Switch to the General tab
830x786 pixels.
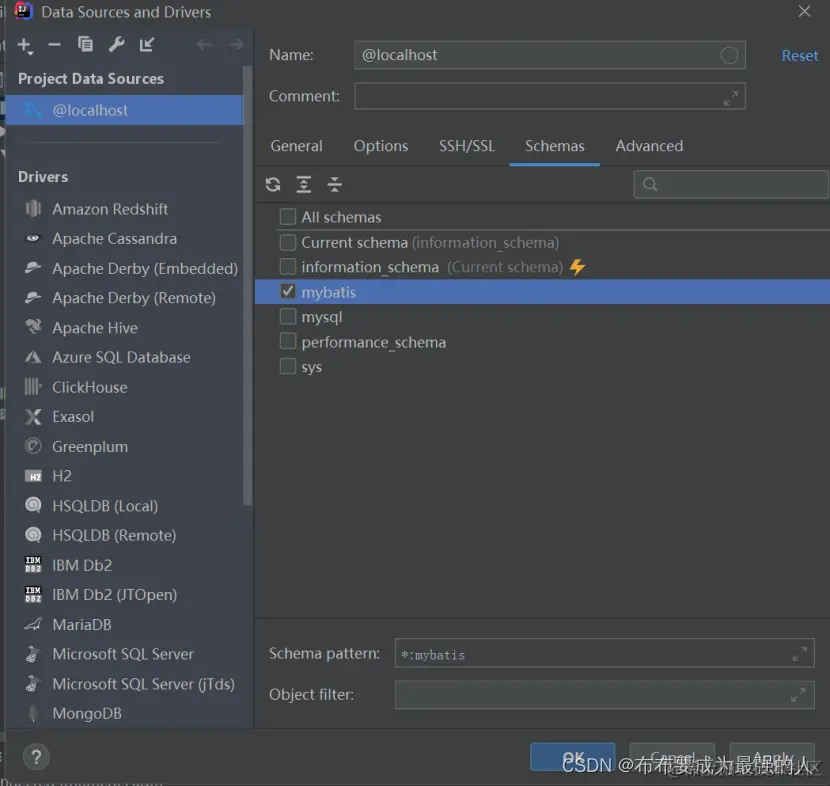click(x=296, y=146)
